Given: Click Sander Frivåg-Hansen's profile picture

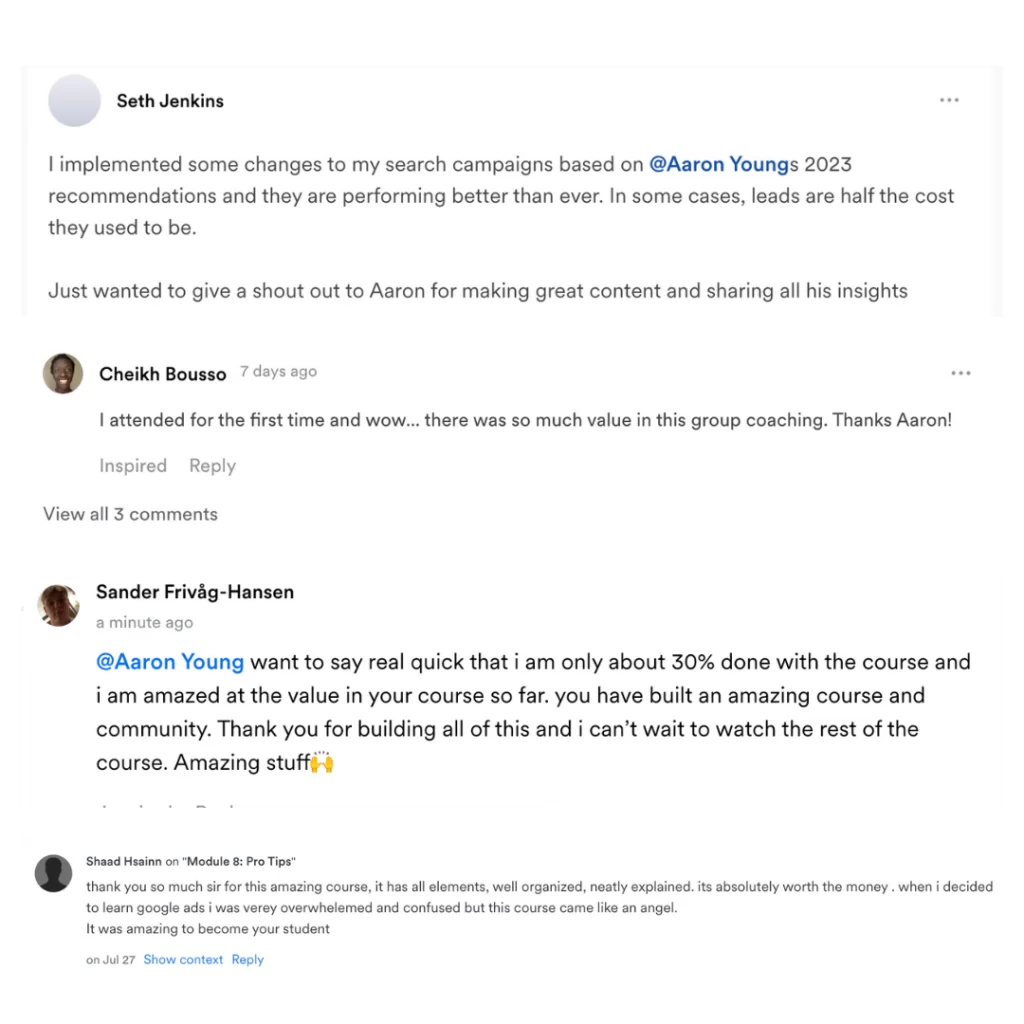Looking at the screenshot, I should click(58, 605).
